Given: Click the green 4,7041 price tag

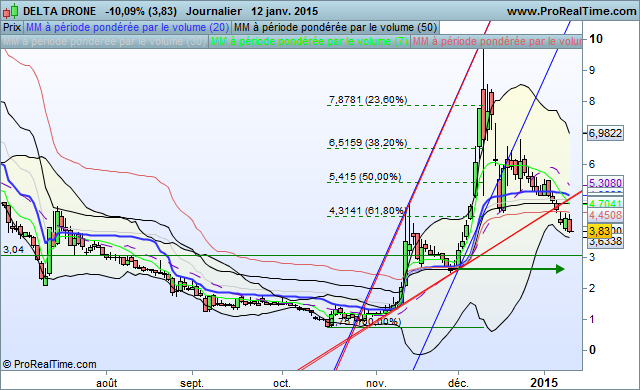Looking at the screenshot, I should click(x=605, y=203).
